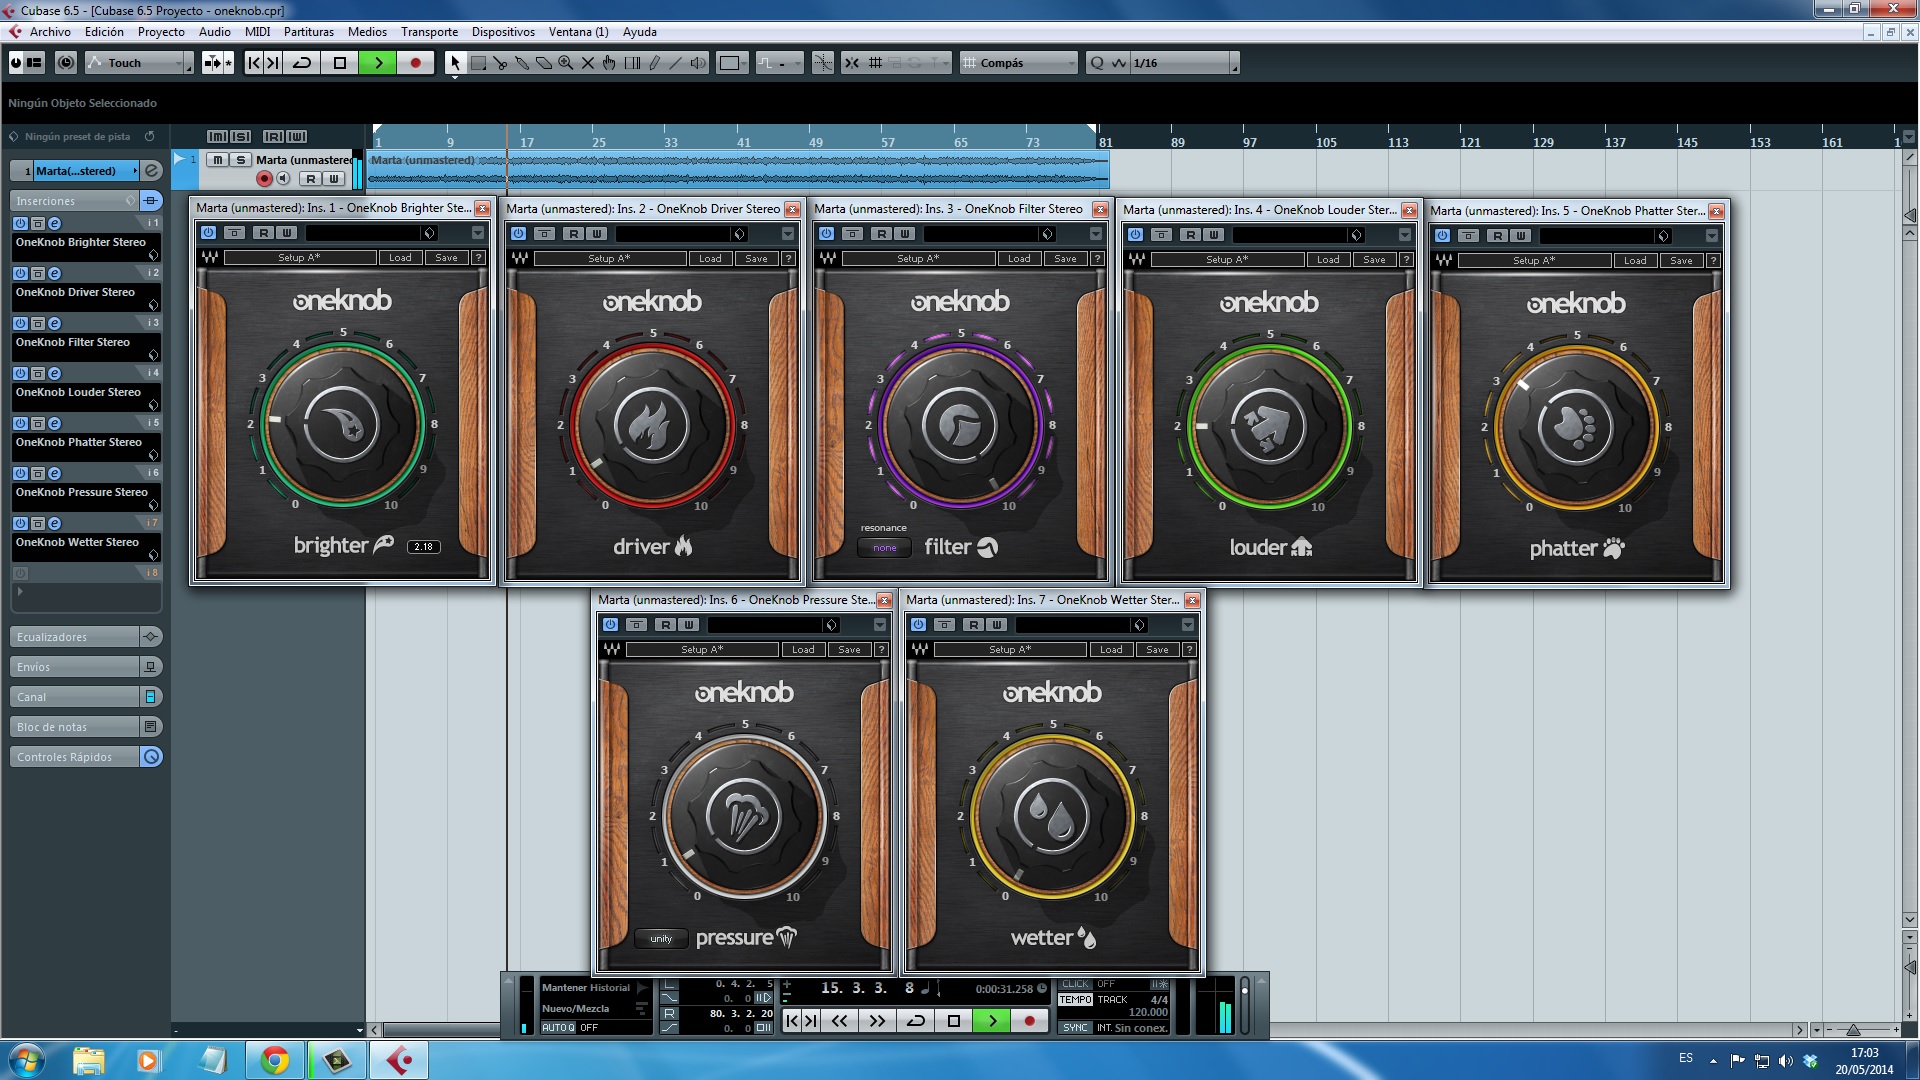1920x1080 pixels.
Task: Click Rewind button in transport panel
Action: (x=840, y=1021)
